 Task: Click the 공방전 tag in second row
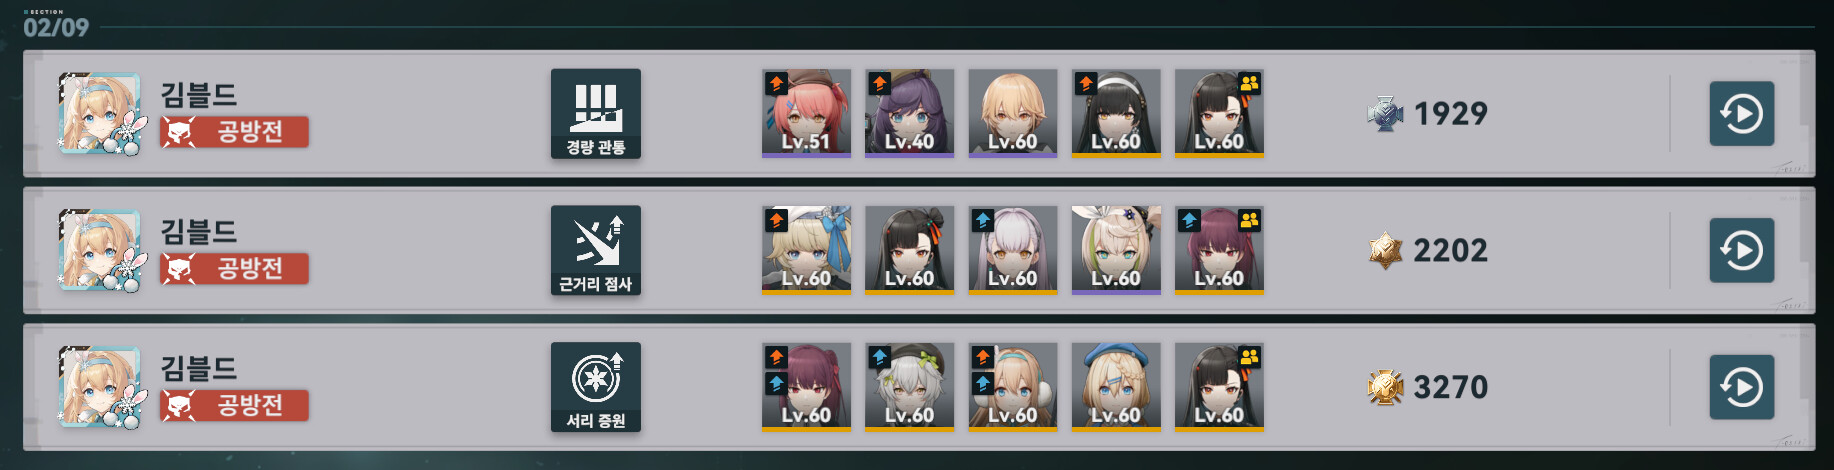[234, 269]
